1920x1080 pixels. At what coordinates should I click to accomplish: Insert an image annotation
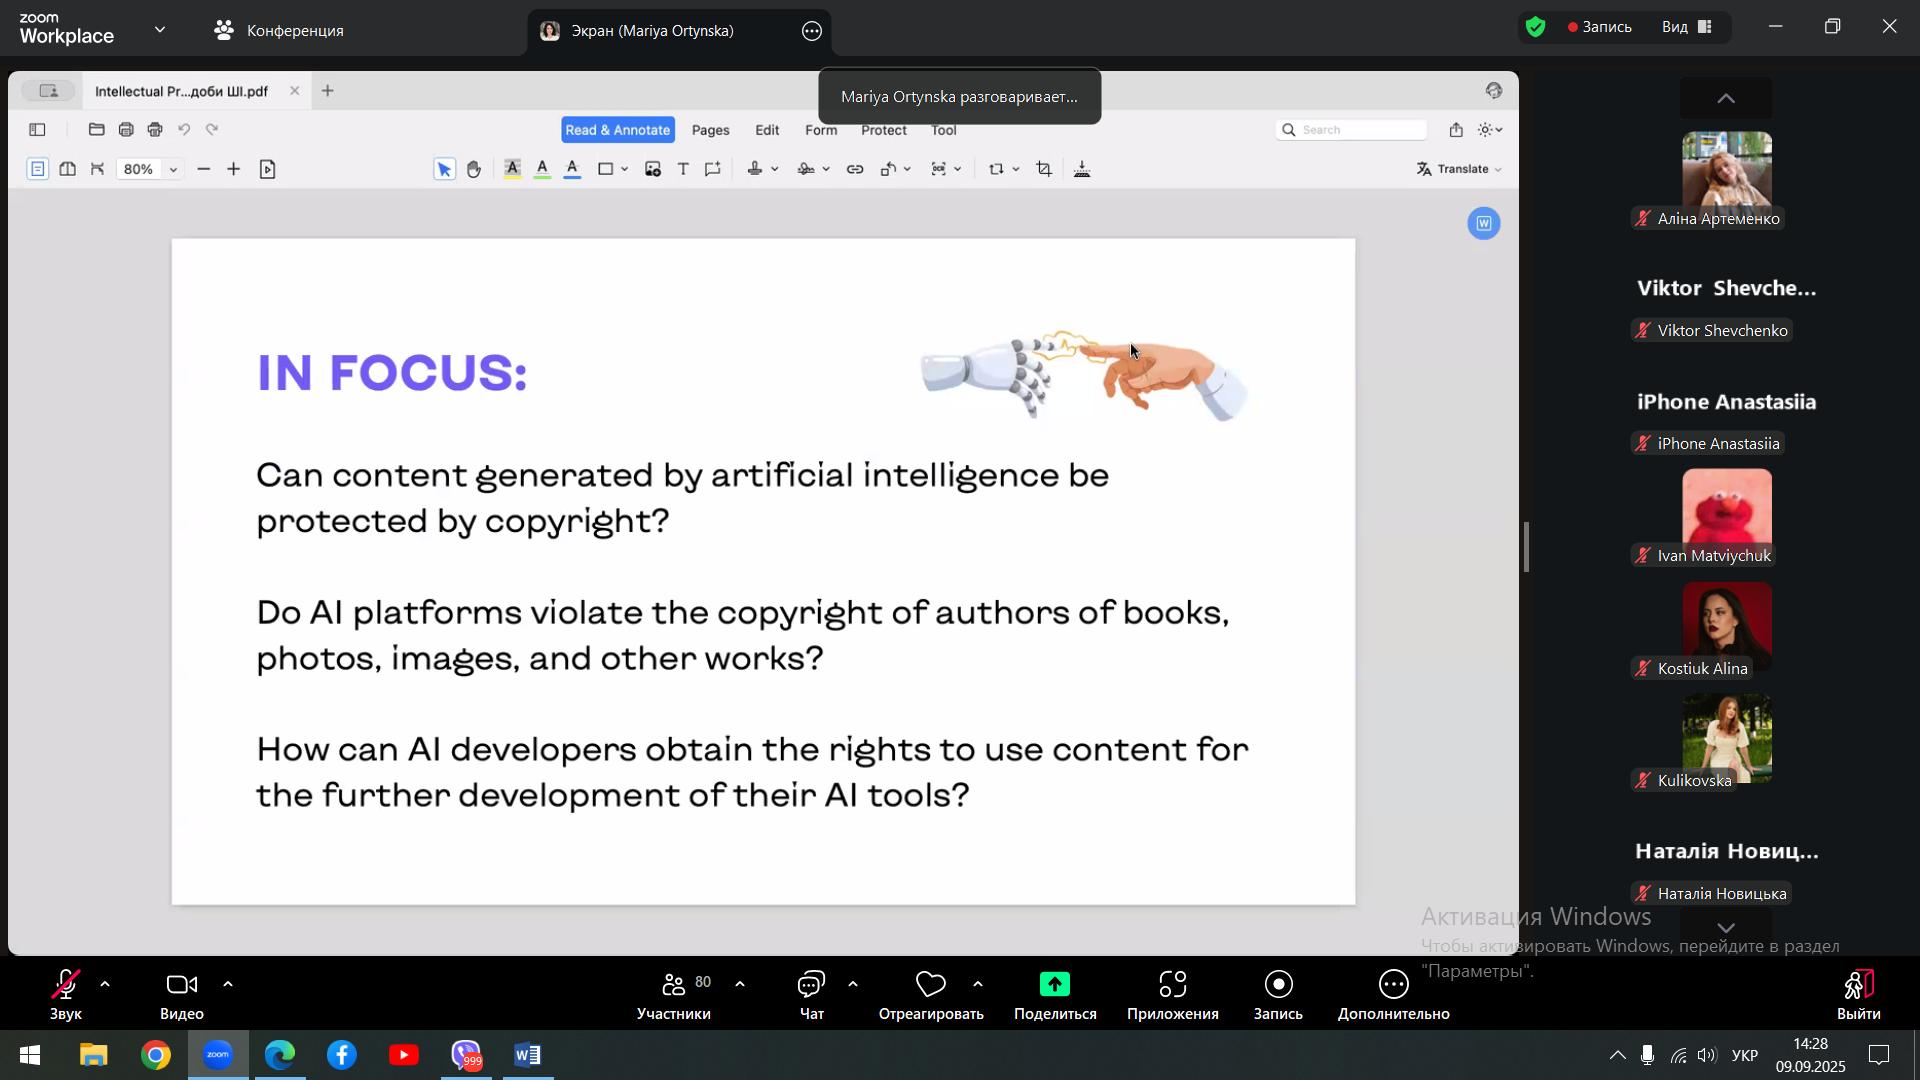pos(652,169)
